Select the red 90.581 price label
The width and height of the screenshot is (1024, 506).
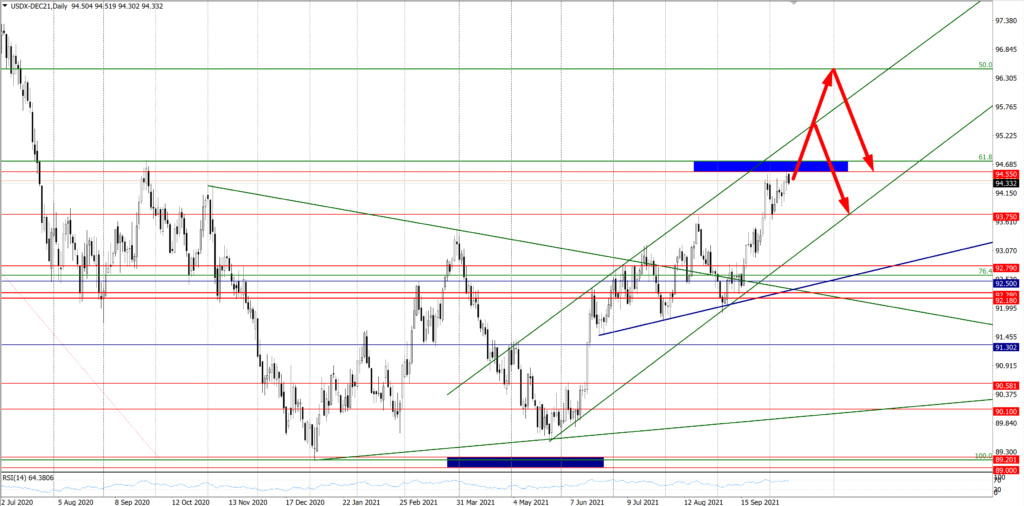coord(1006,385)
